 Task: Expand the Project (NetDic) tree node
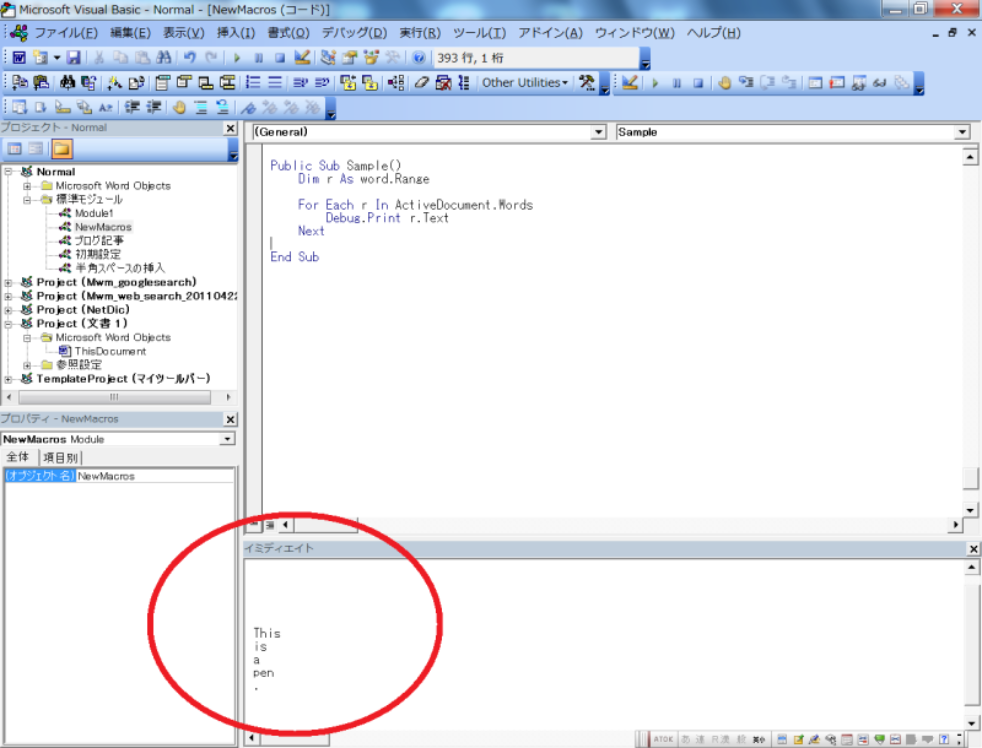click(9, 310)
